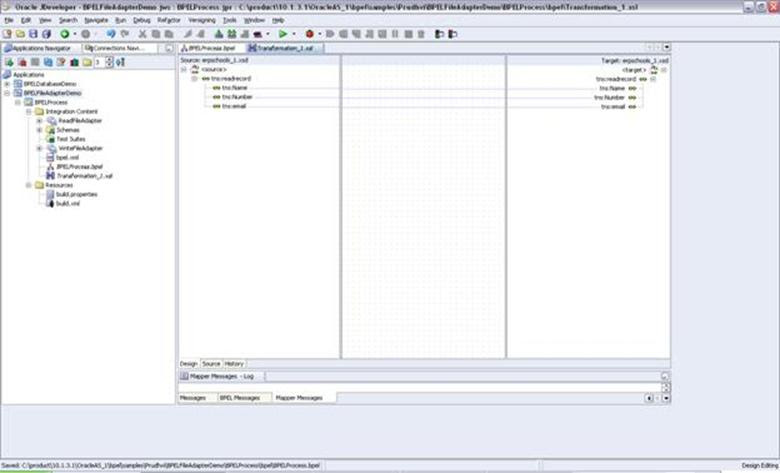Click the Undo toolbar icon
The height and width of the screenshot is (473, 780).
tap(111, 34)
